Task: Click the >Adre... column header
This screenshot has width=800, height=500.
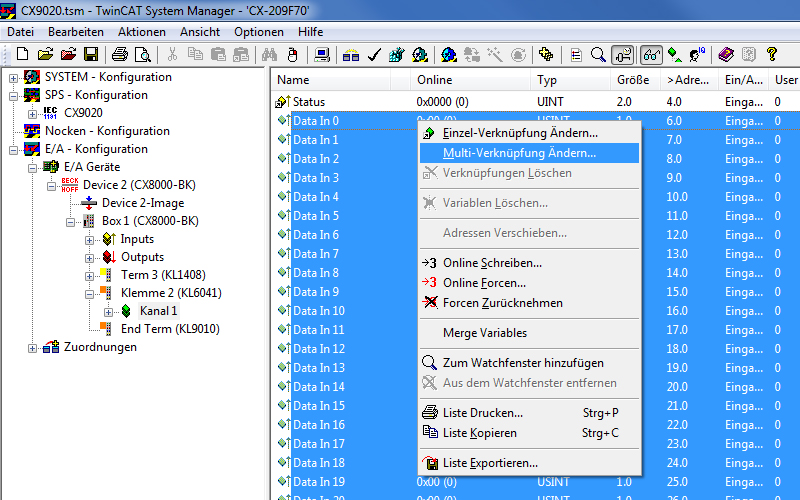Action: click(689, 80)
